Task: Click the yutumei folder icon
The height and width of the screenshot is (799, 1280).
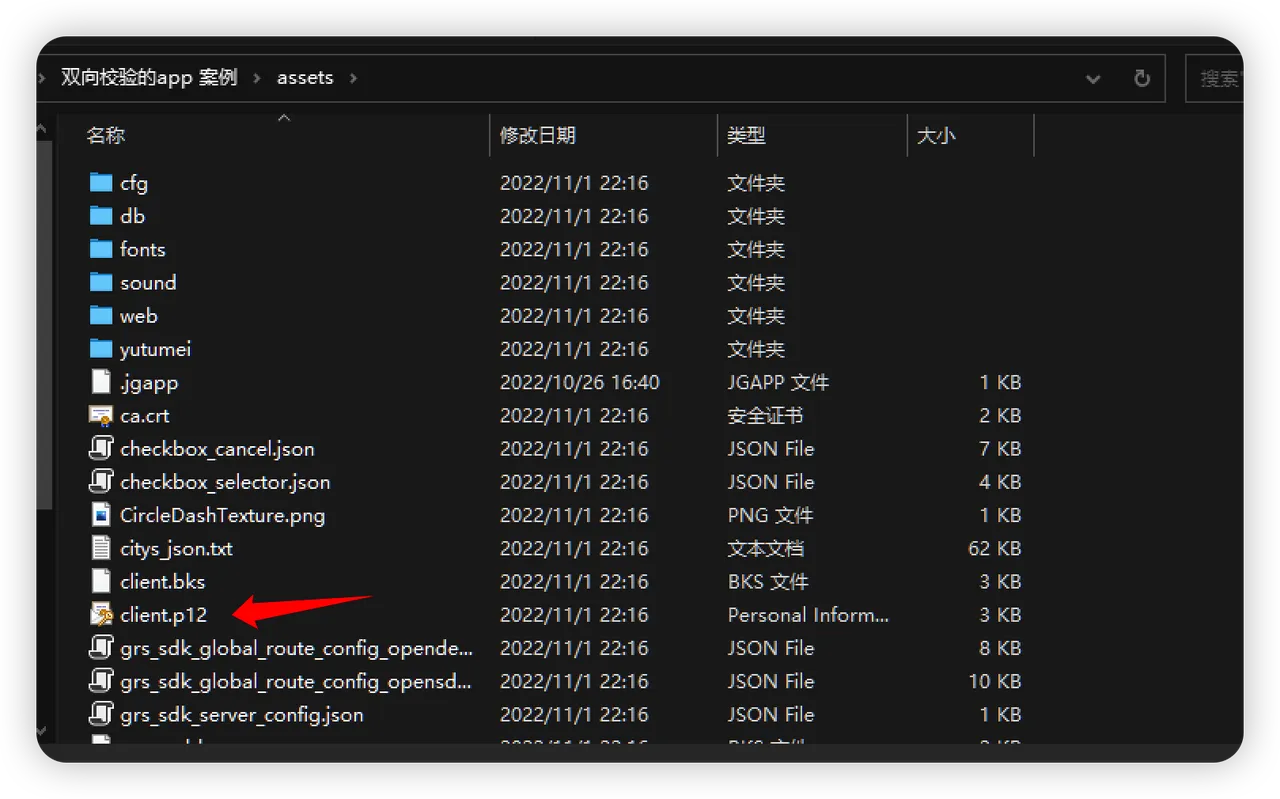Action: (101, 349)
